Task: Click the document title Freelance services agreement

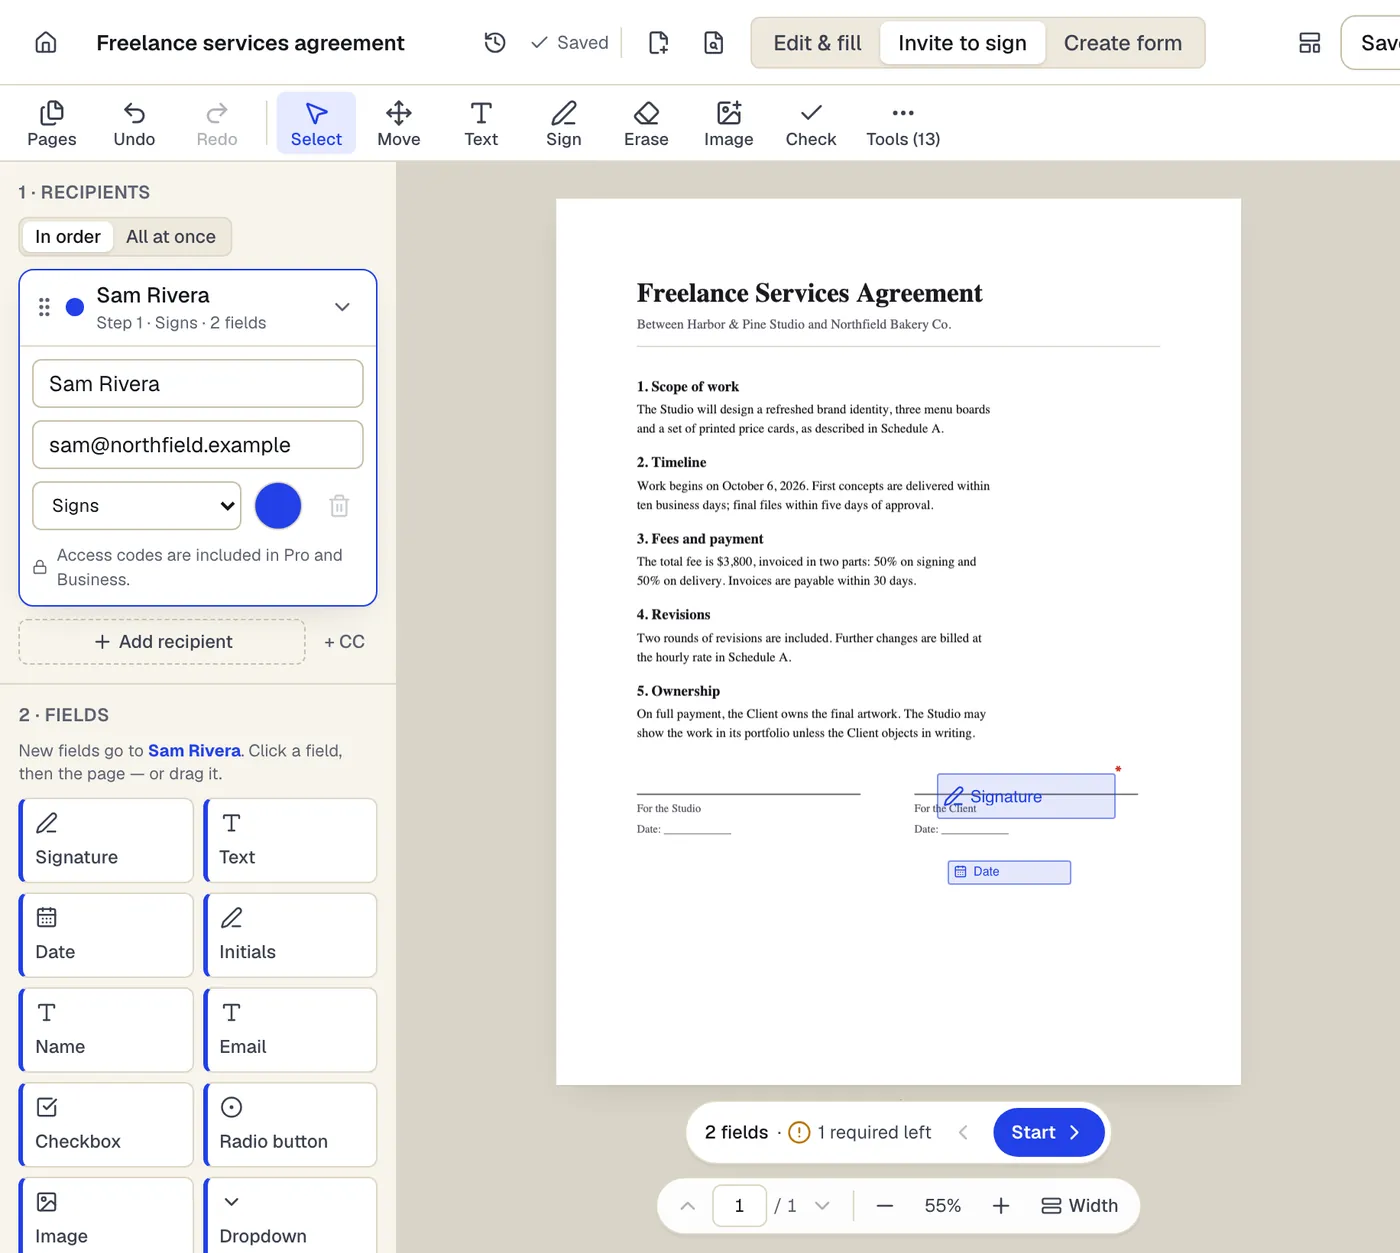Action: [250, 43]
